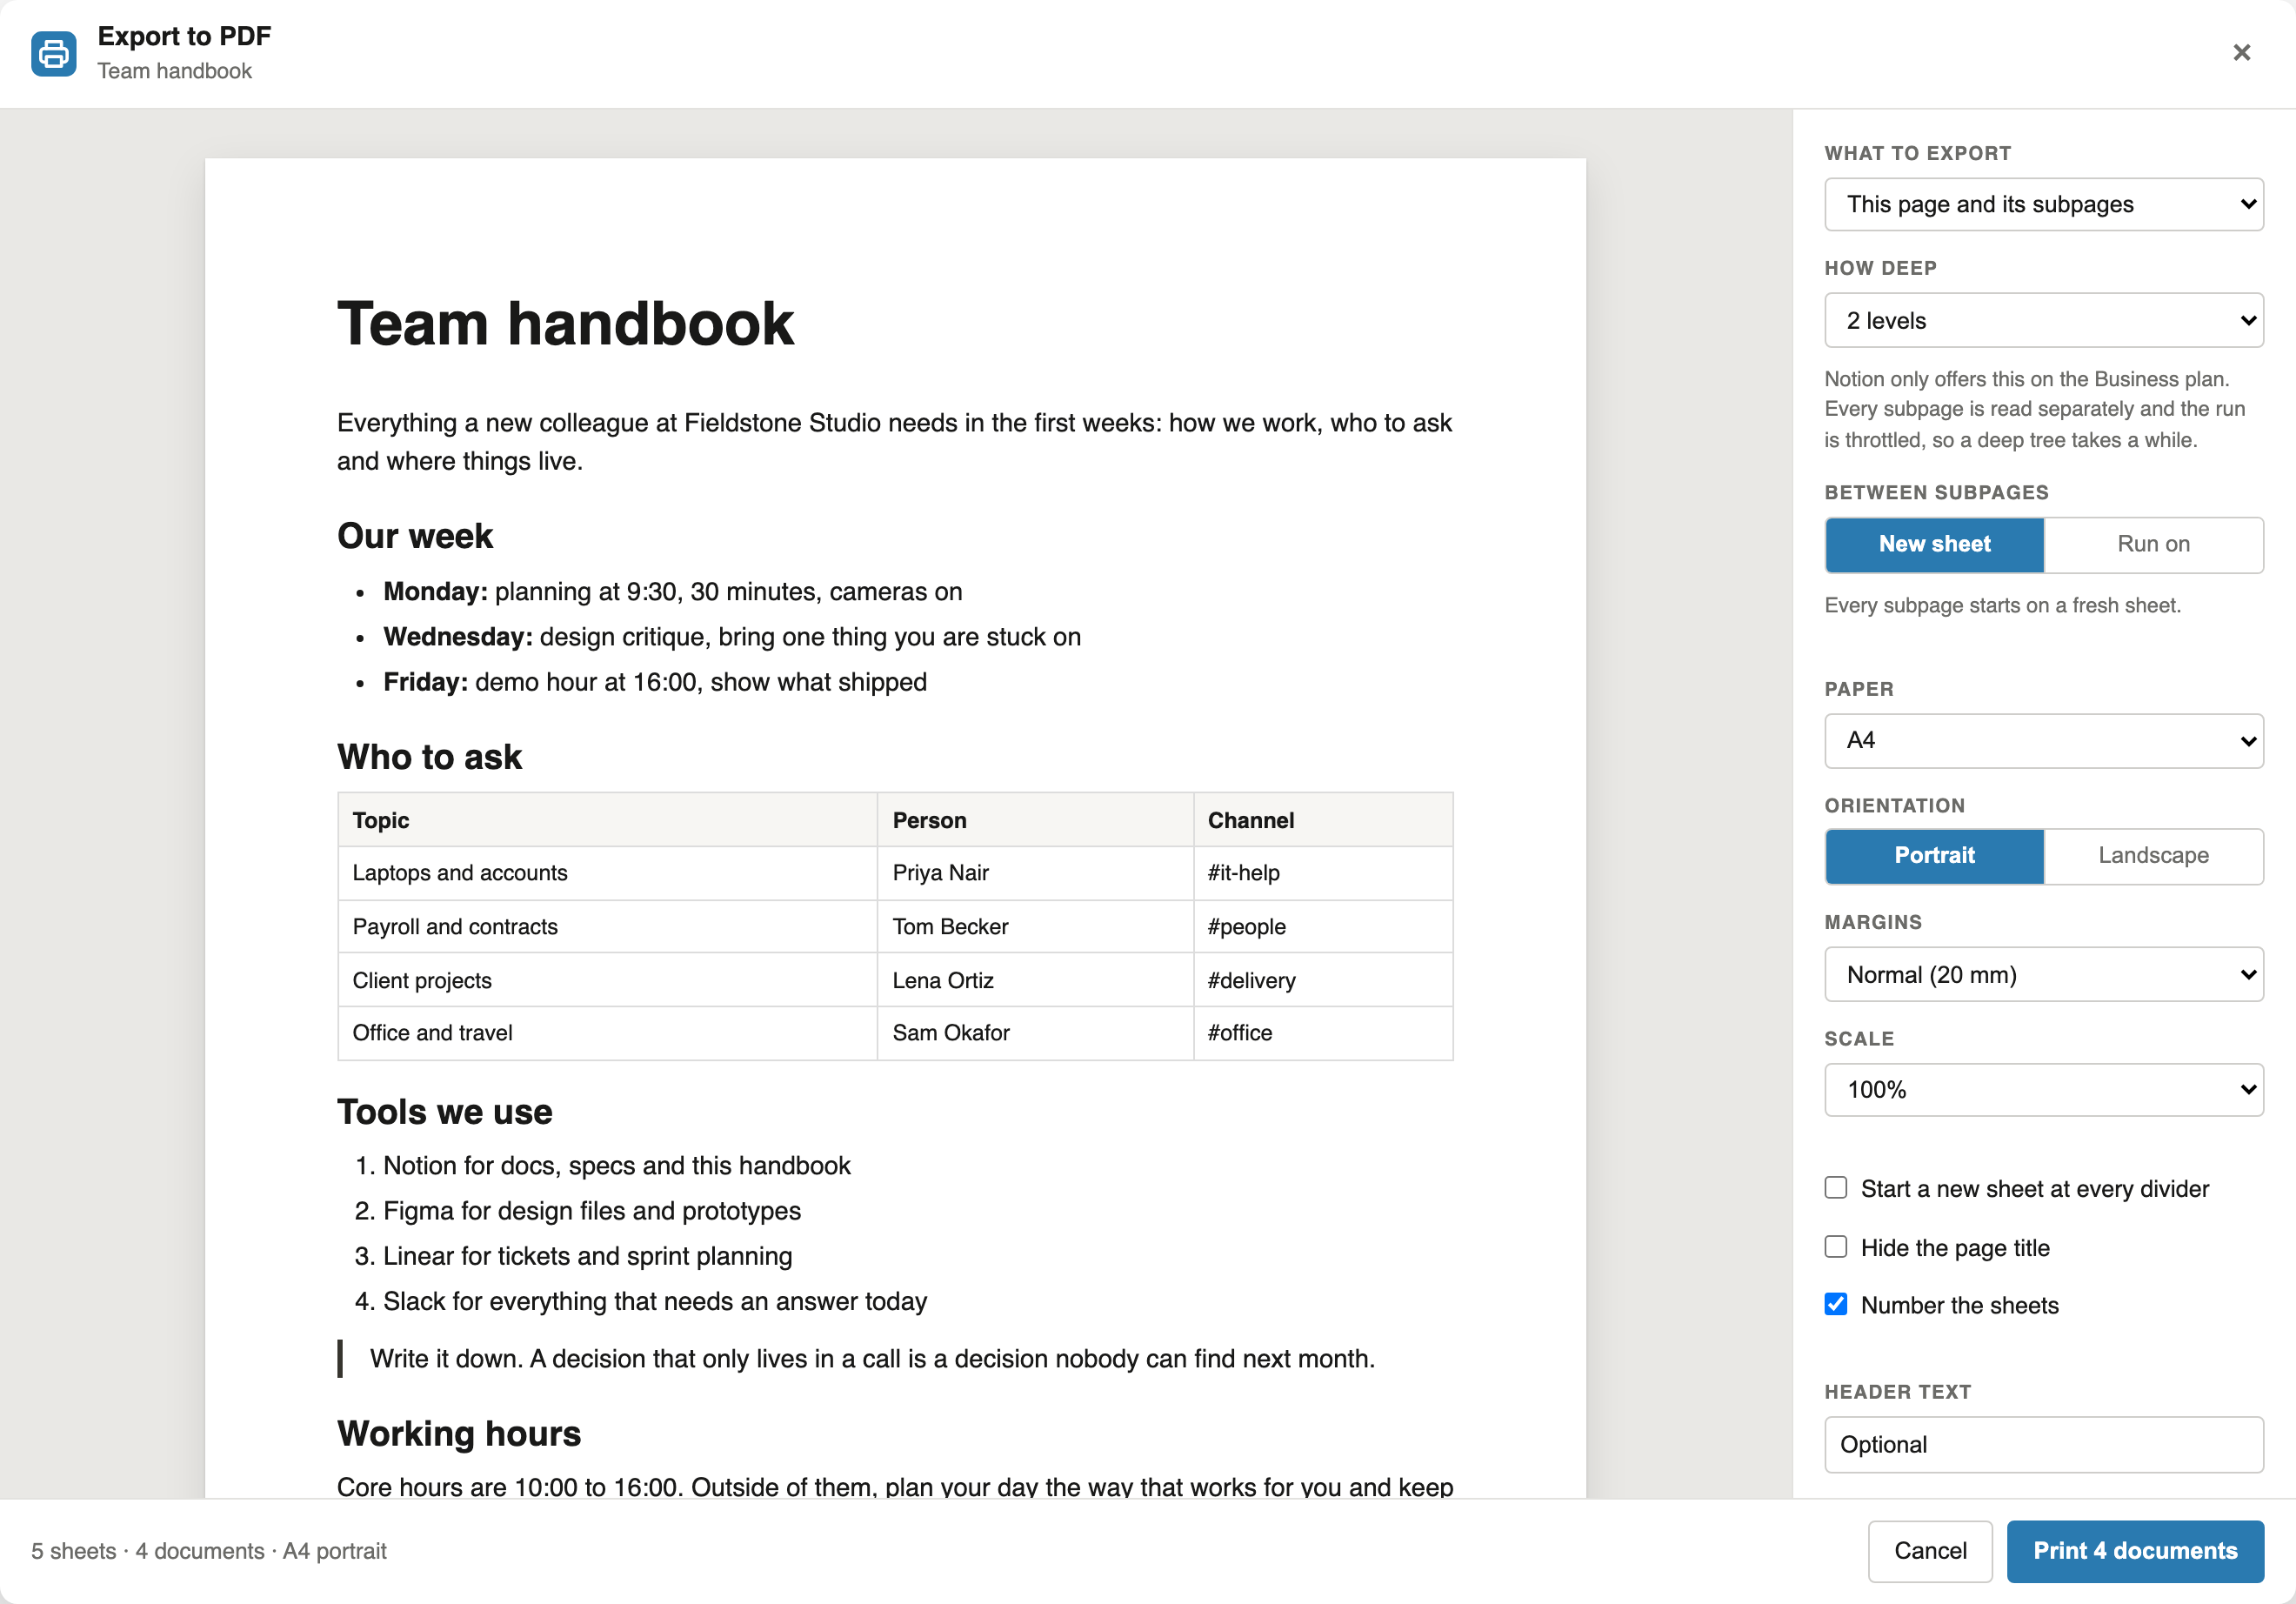The width and height of the screenshot is (2296, 1604).
Task: Click the Laptops and accounts cell
Action: click(607, 873)
